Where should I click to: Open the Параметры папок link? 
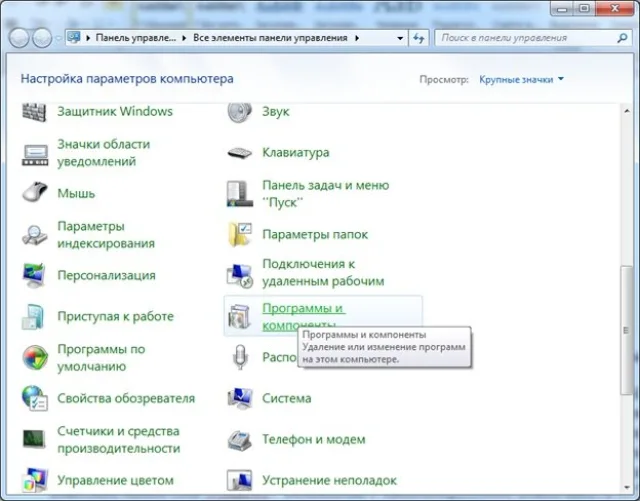pos(315,234)
